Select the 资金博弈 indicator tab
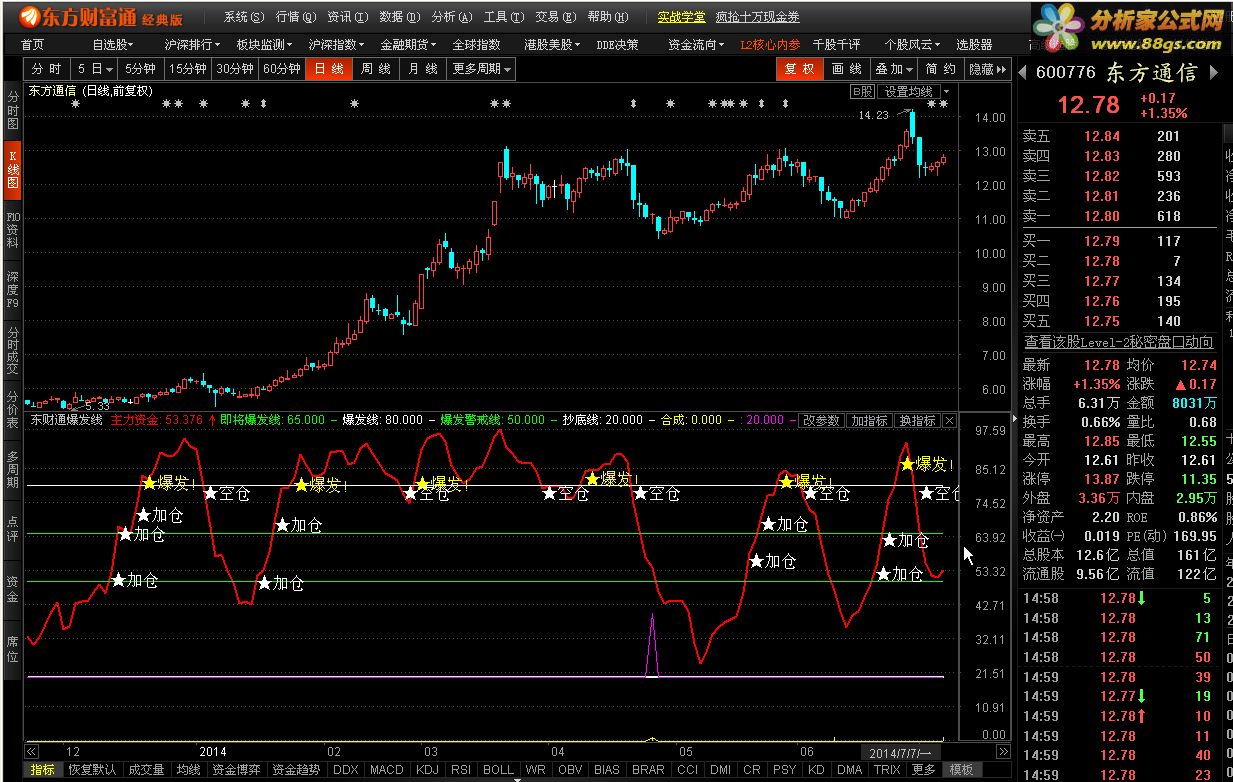The height and width of the screenshot is (782, 1233). (238, 770)
